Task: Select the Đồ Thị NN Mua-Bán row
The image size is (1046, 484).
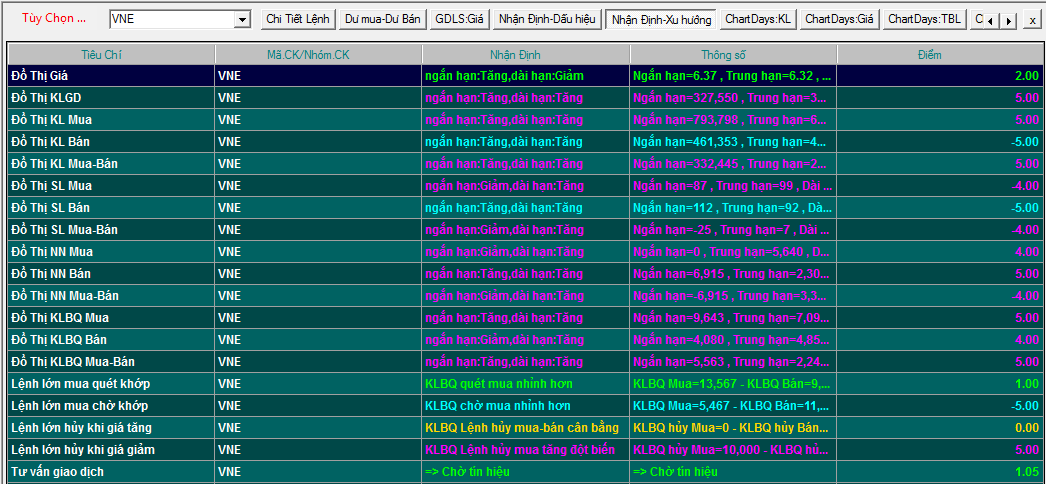Action: [x=525, y=296]
